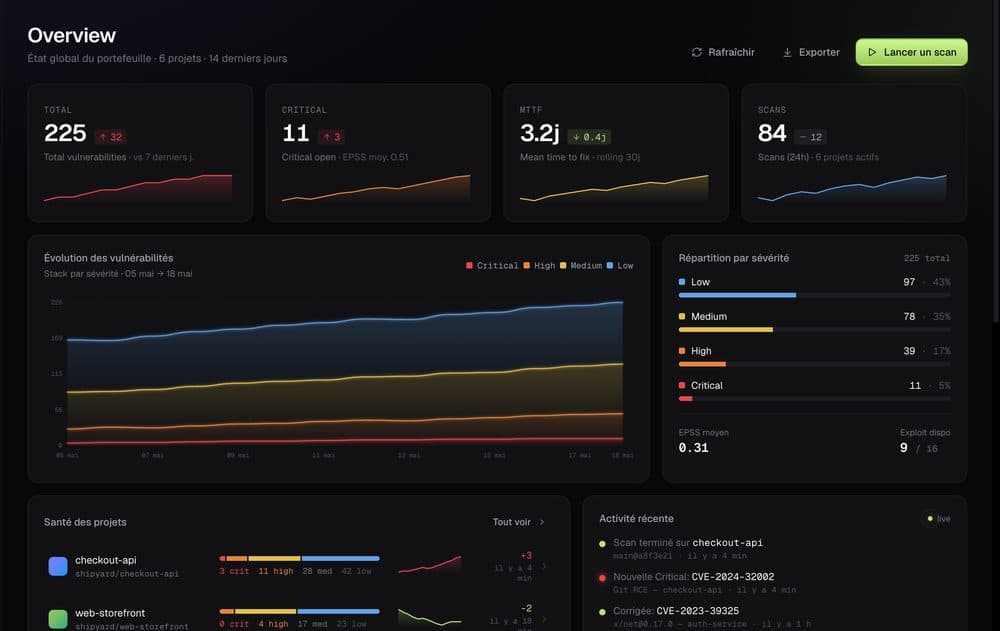Click the red up 3 trend badge
The height and width of the screenshot is (631, 1000).
[332, 137]
